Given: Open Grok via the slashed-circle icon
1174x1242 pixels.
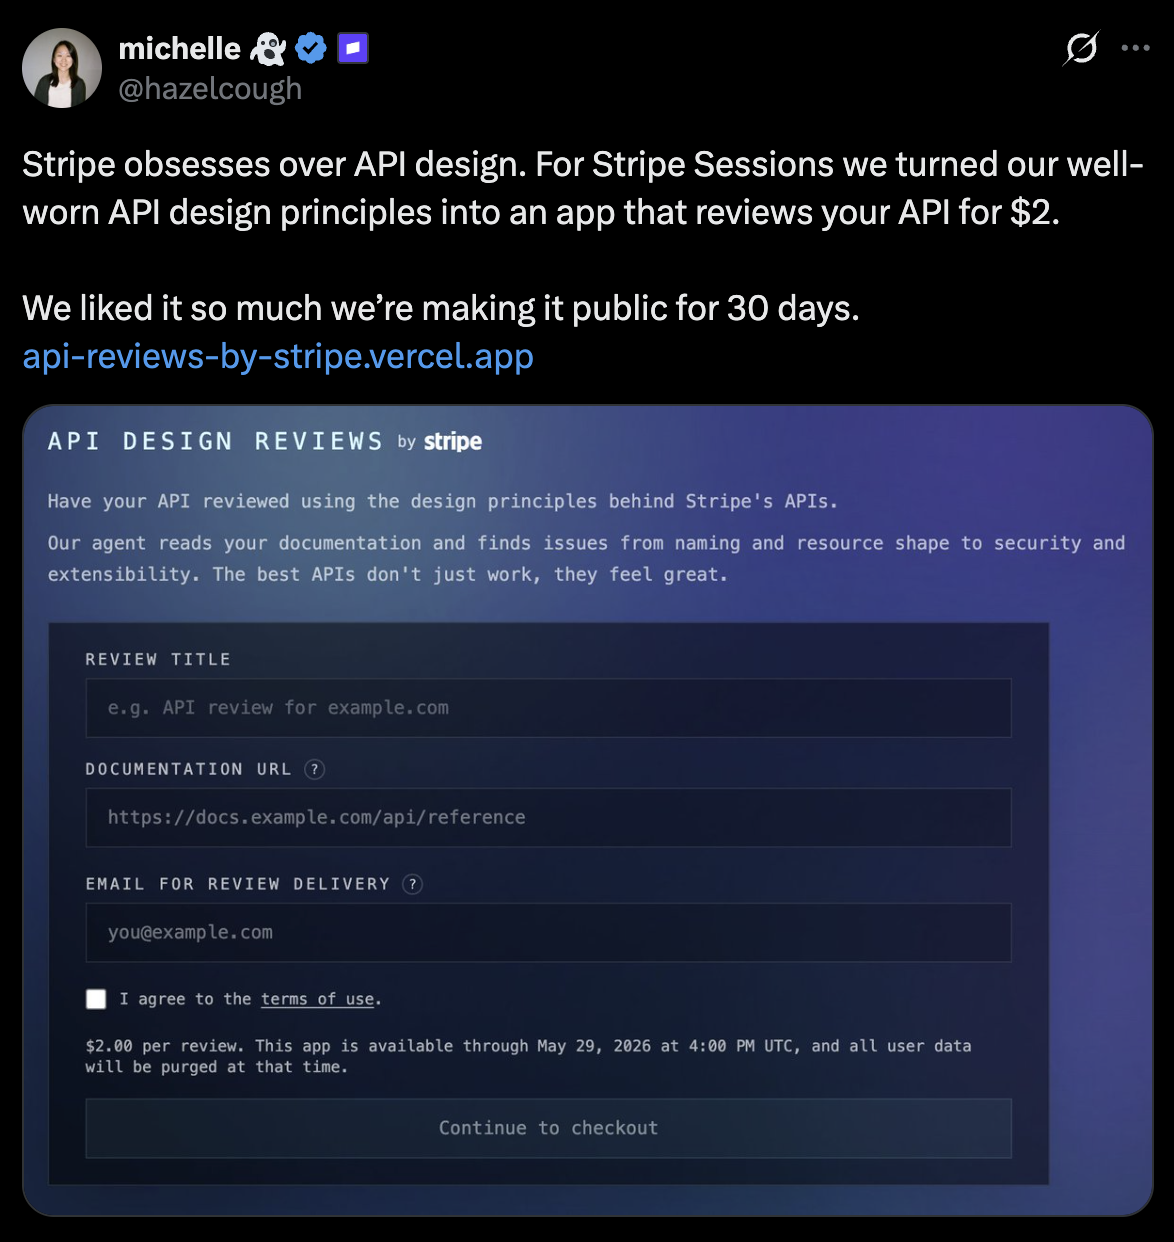Looking at the screenshot, I should [x=1081, y=48].
